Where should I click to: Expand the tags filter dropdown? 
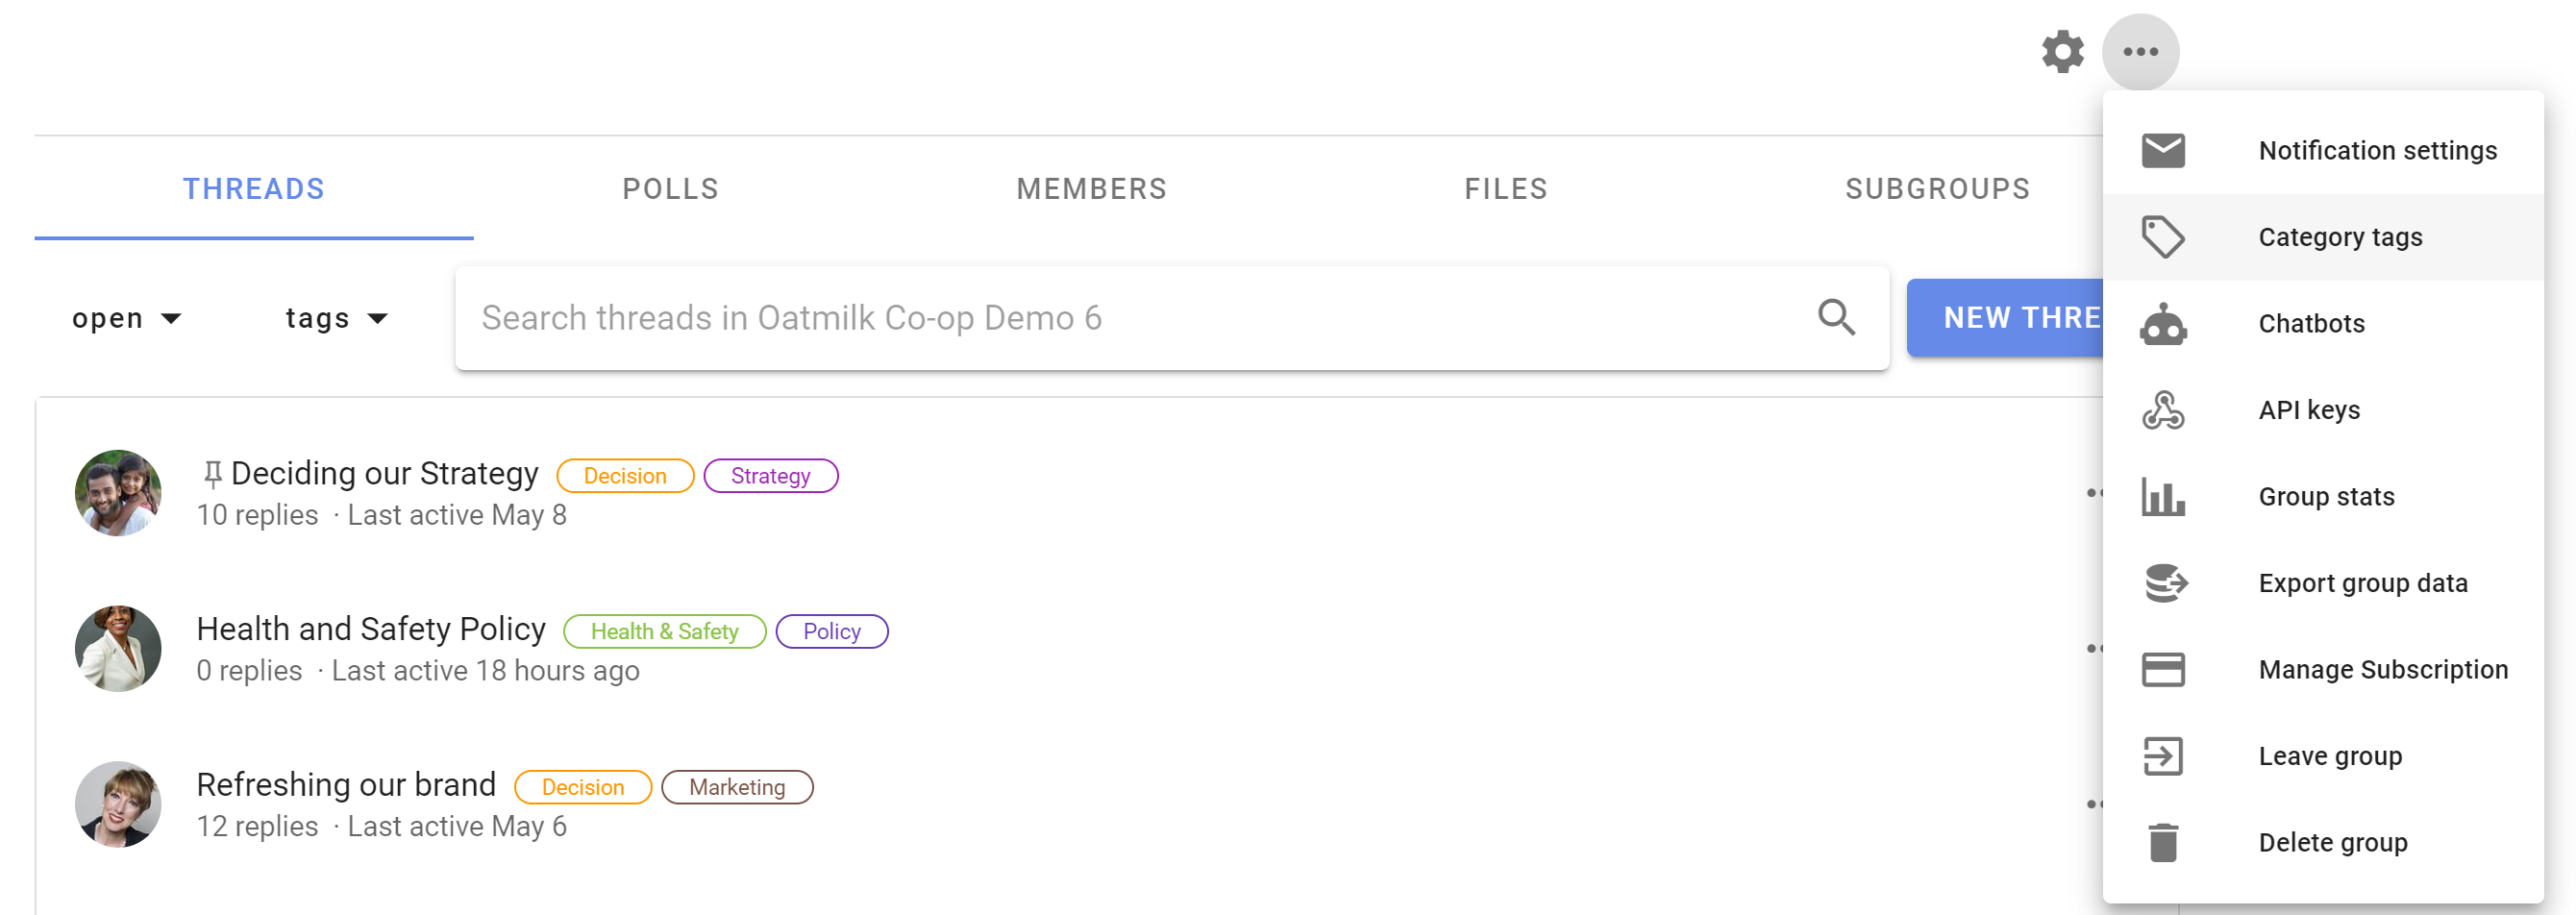tap(336, 318)
